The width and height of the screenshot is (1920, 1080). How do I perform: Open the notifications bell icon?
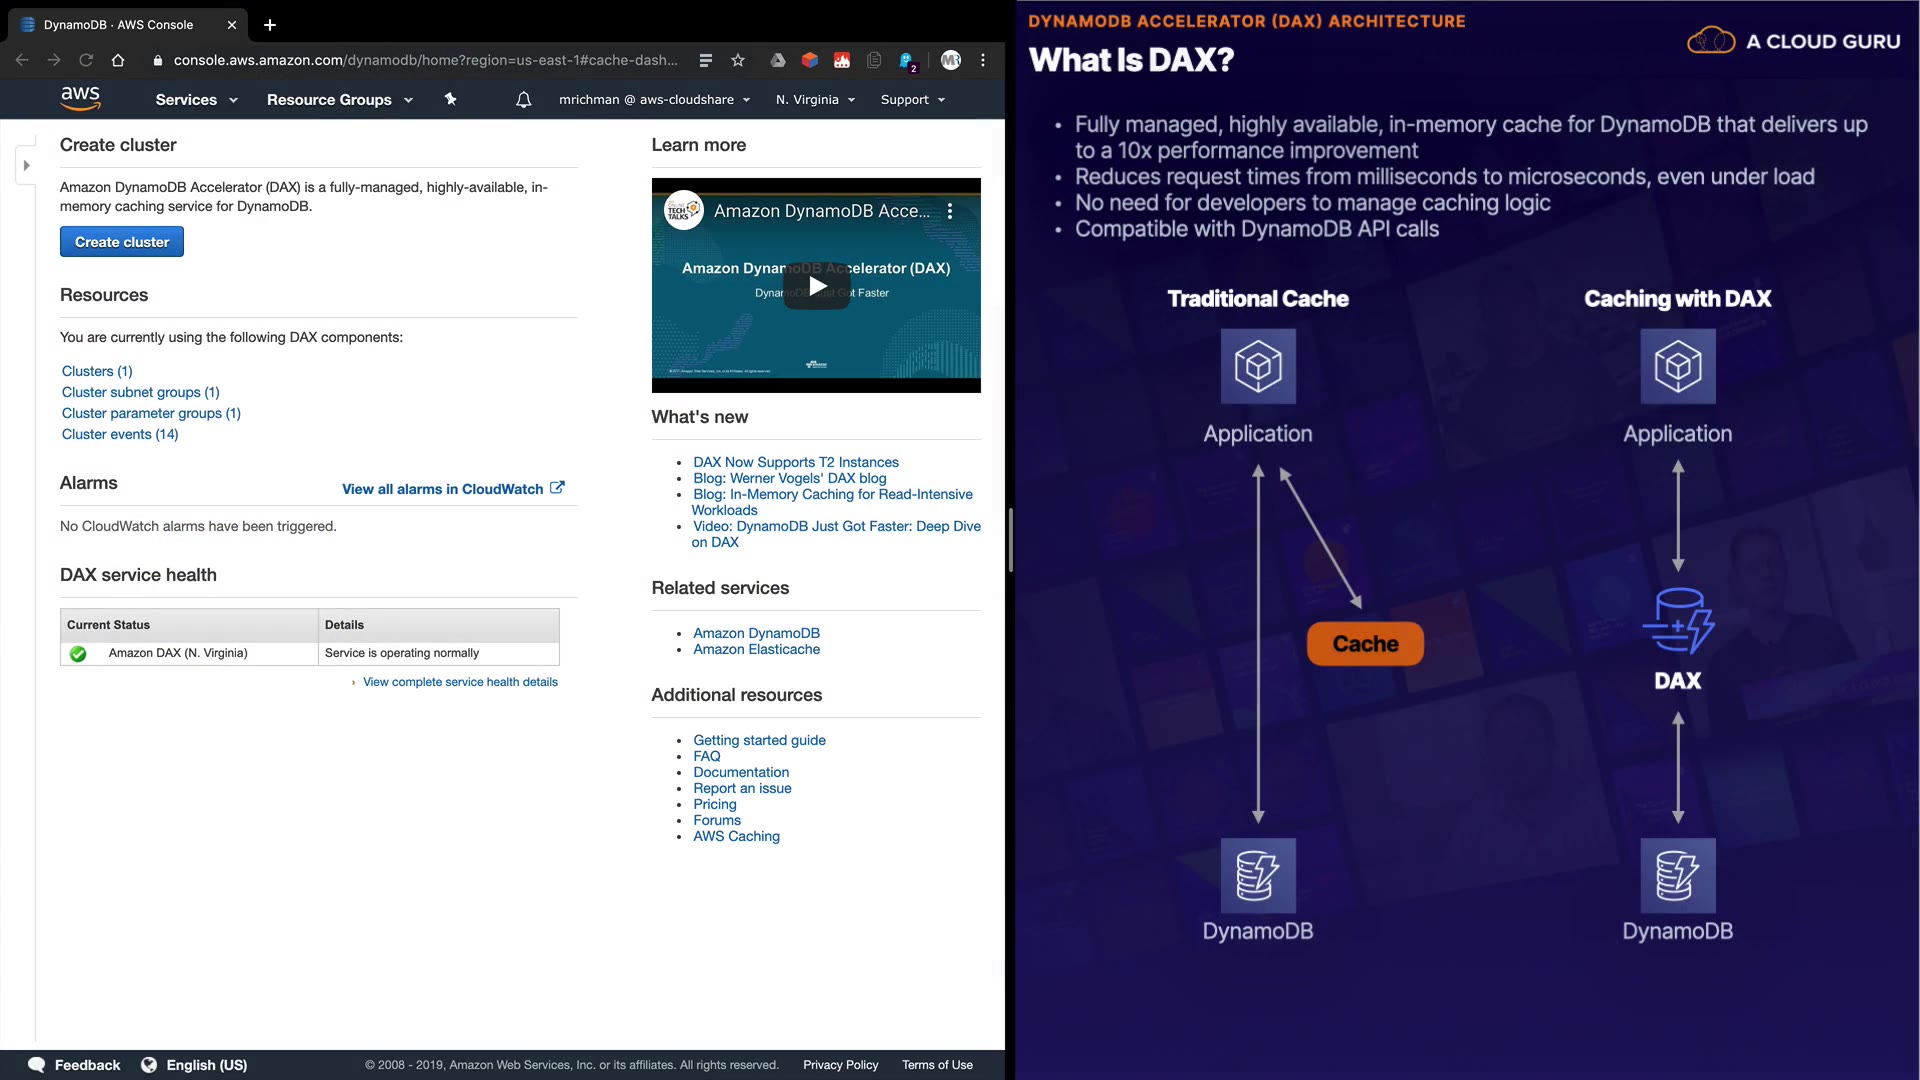coord(523,100)
